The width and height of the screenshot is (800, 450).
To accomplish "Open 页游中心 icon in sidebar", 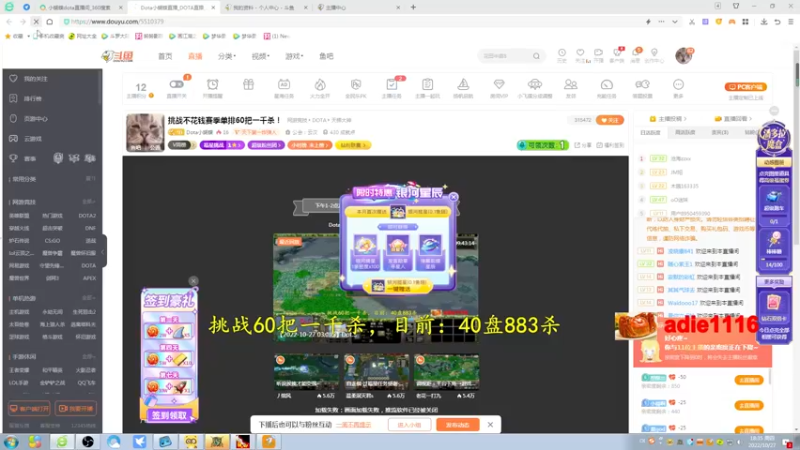I will (x=13, y=118).
